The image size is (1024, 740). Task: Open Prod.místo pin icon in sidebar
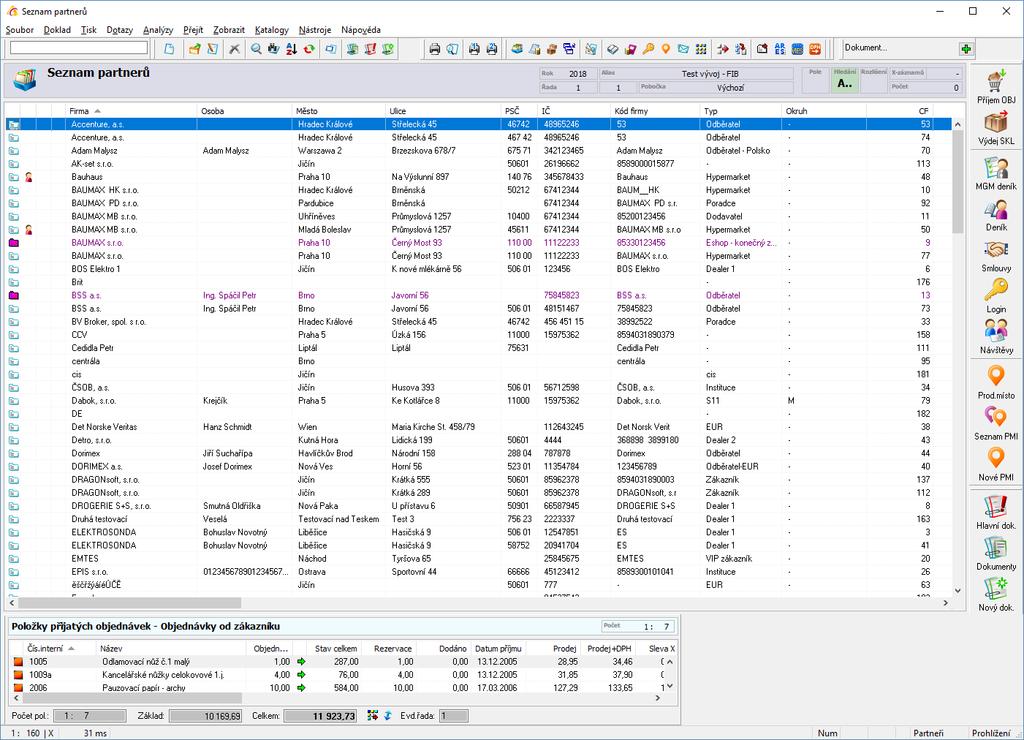(x=996, y=383)
